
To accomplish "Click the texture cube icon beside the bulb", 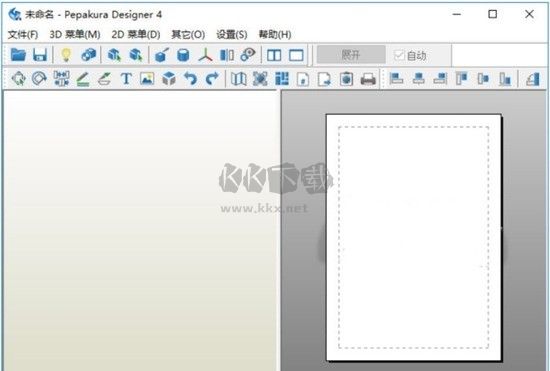I will (88, 55).
